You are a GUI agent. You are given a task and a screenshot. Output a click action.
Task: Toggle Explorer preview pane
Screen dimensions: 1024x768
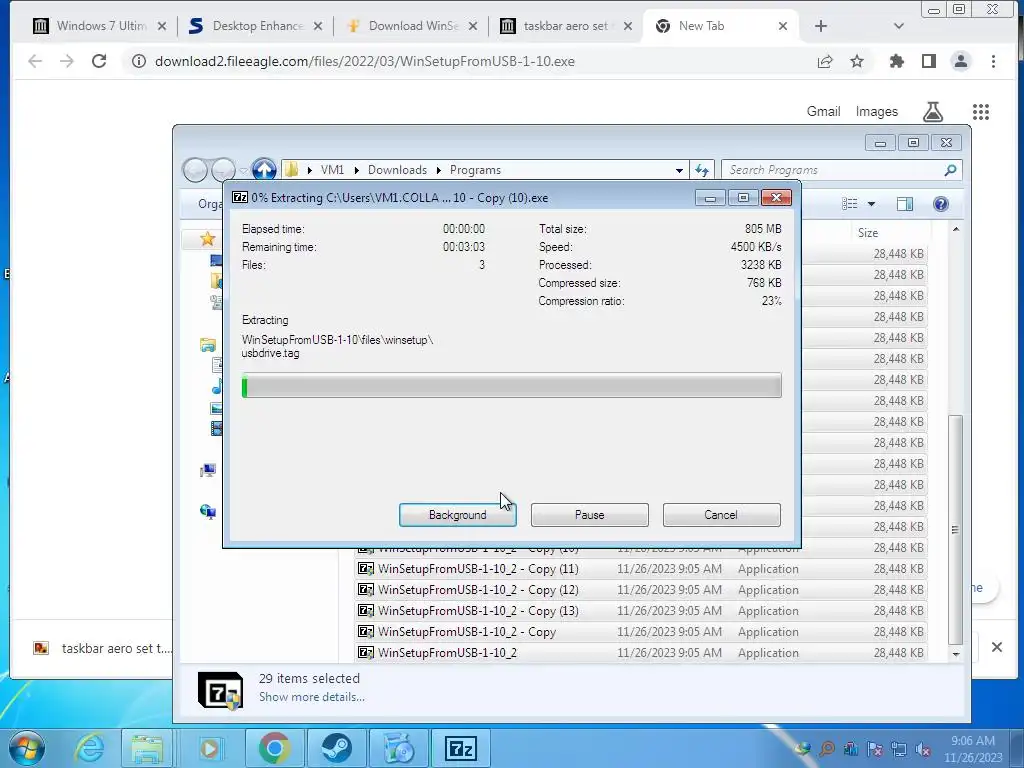[904, 204]
